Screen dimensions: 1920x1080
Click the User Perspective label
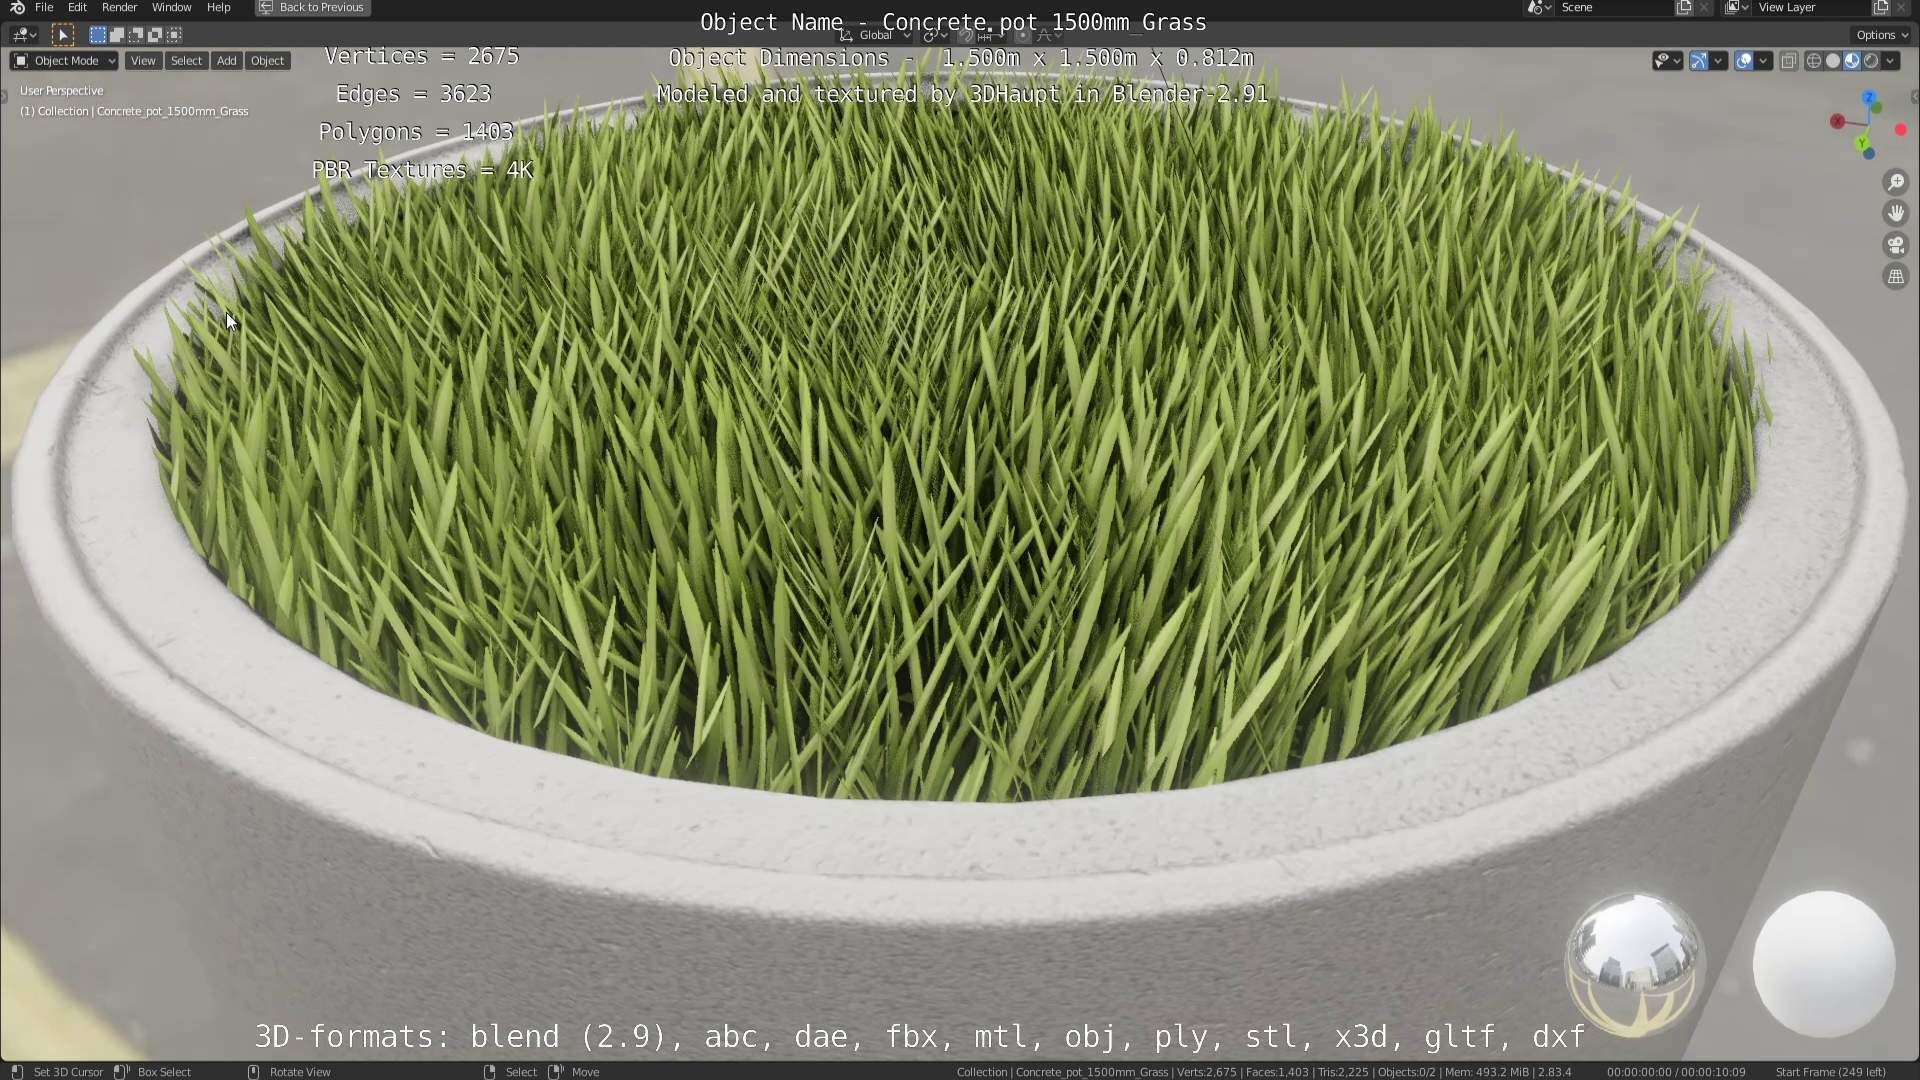click(61, 91)
